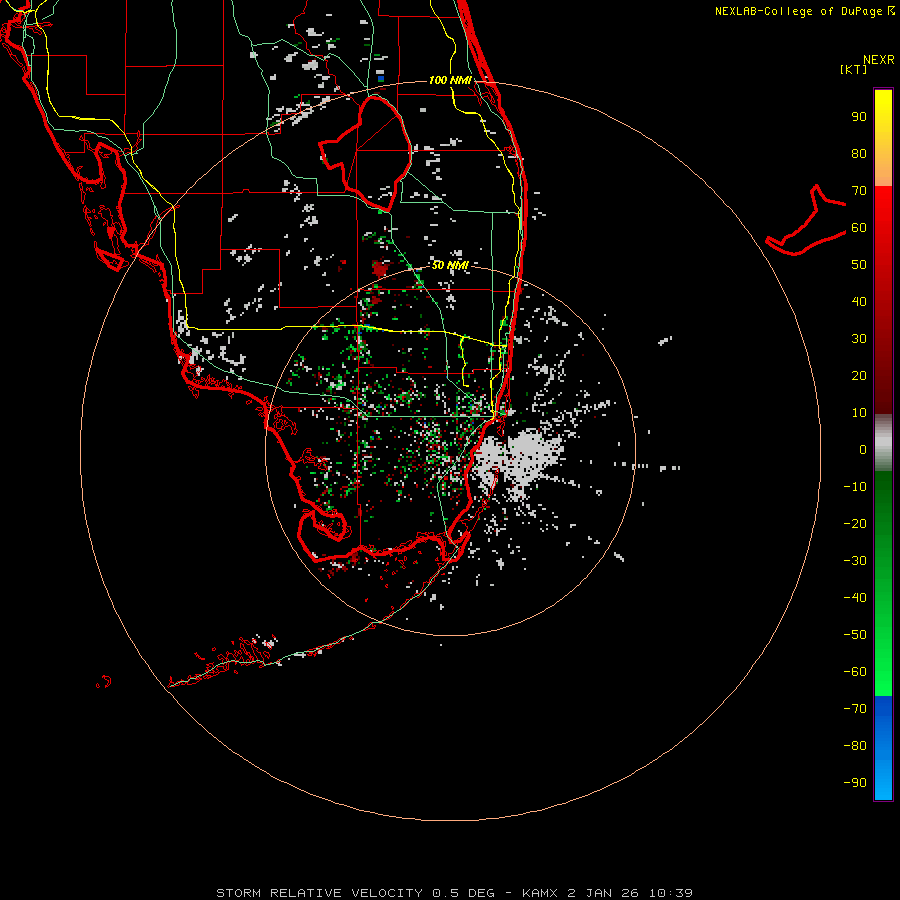Click the legend value 50
Image resolution: width=900 pixels, height=900 pixels.
point(859,265)
